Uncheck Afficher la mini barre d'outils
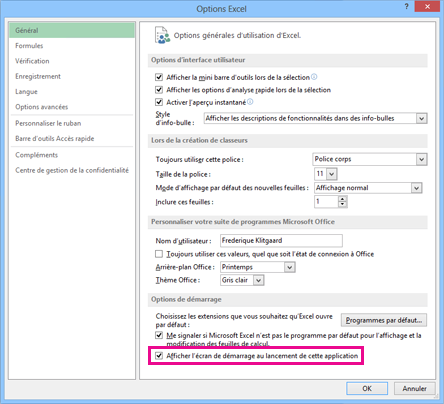Viewport: 444px width, 404px height. 159,77
